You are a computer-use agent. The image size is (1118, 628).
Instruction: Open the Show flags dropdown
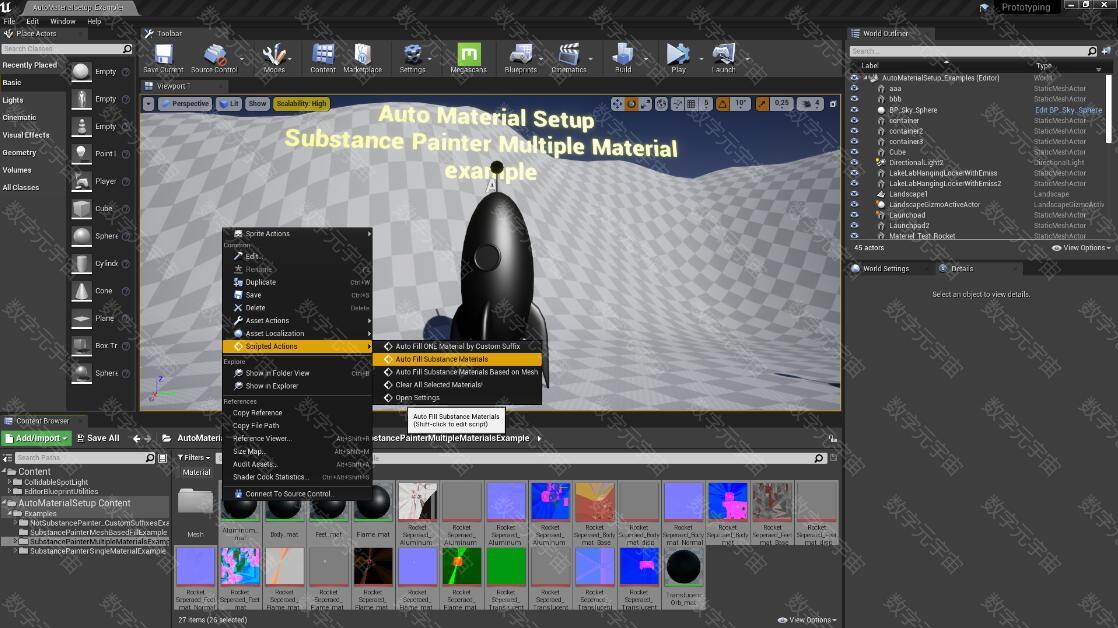(x=257, y=104)
